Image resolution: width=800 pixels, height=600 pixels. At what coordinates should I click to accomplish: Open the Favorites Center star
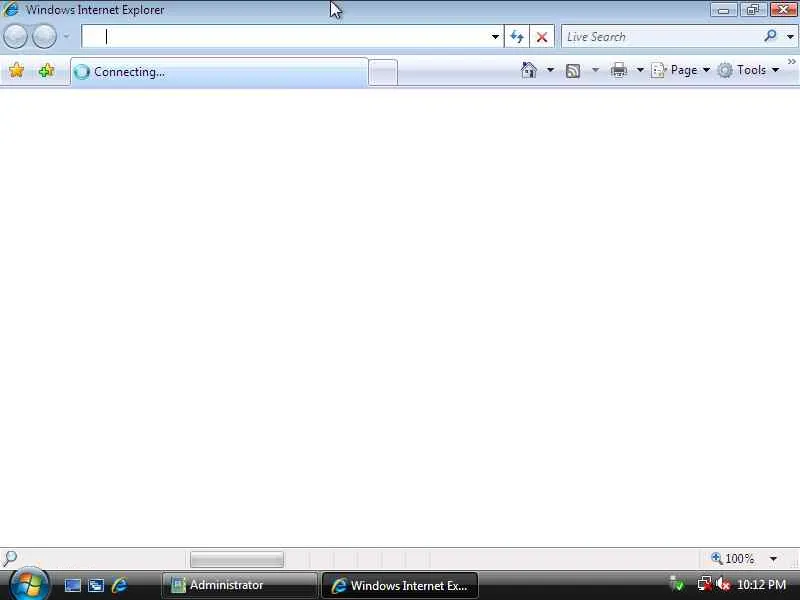tap(17, 70)
